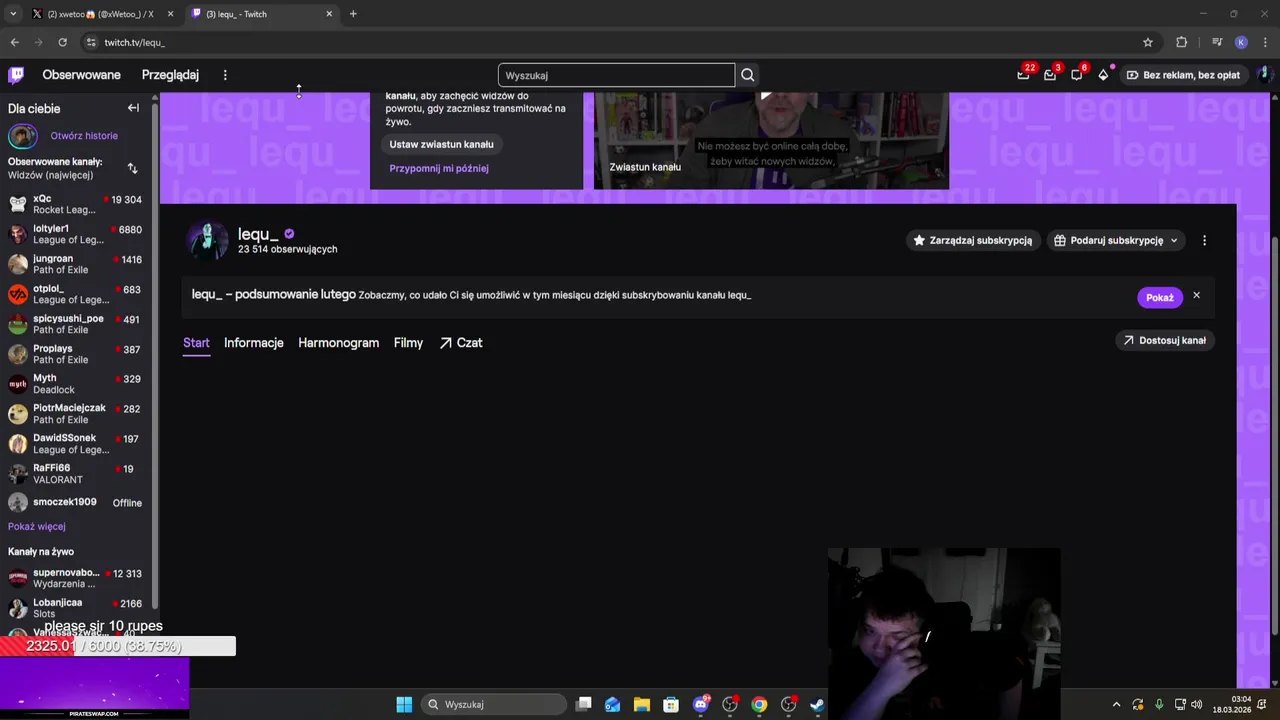The height and width of the screenshot is (720, 1280).
Task: Switch to the Filmy tab
Action: 408,343
